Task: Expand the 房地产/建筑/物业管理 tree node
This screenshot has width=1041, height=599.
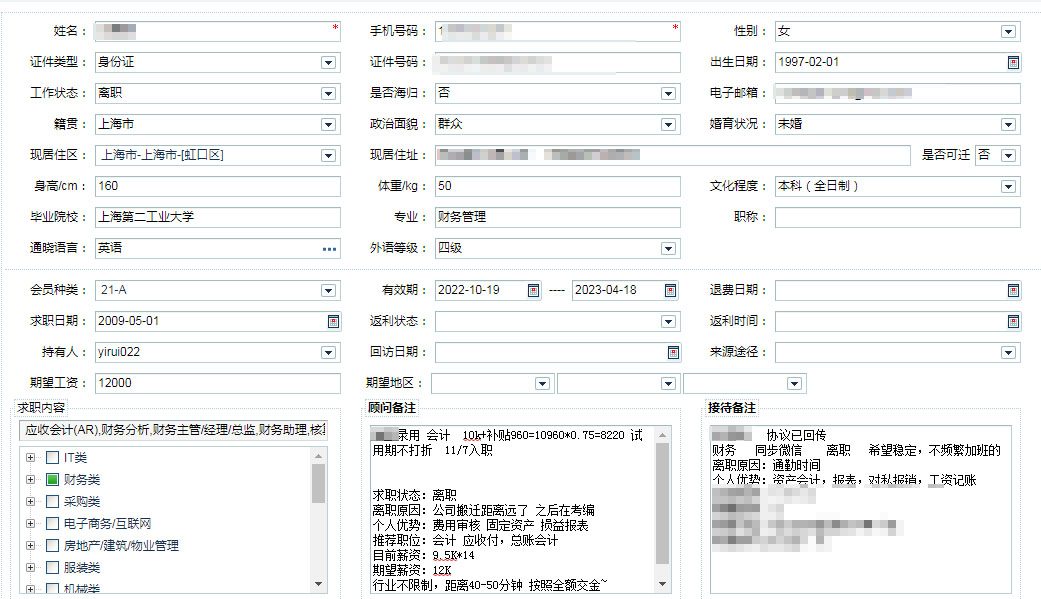Action: (x=30, y=545)
